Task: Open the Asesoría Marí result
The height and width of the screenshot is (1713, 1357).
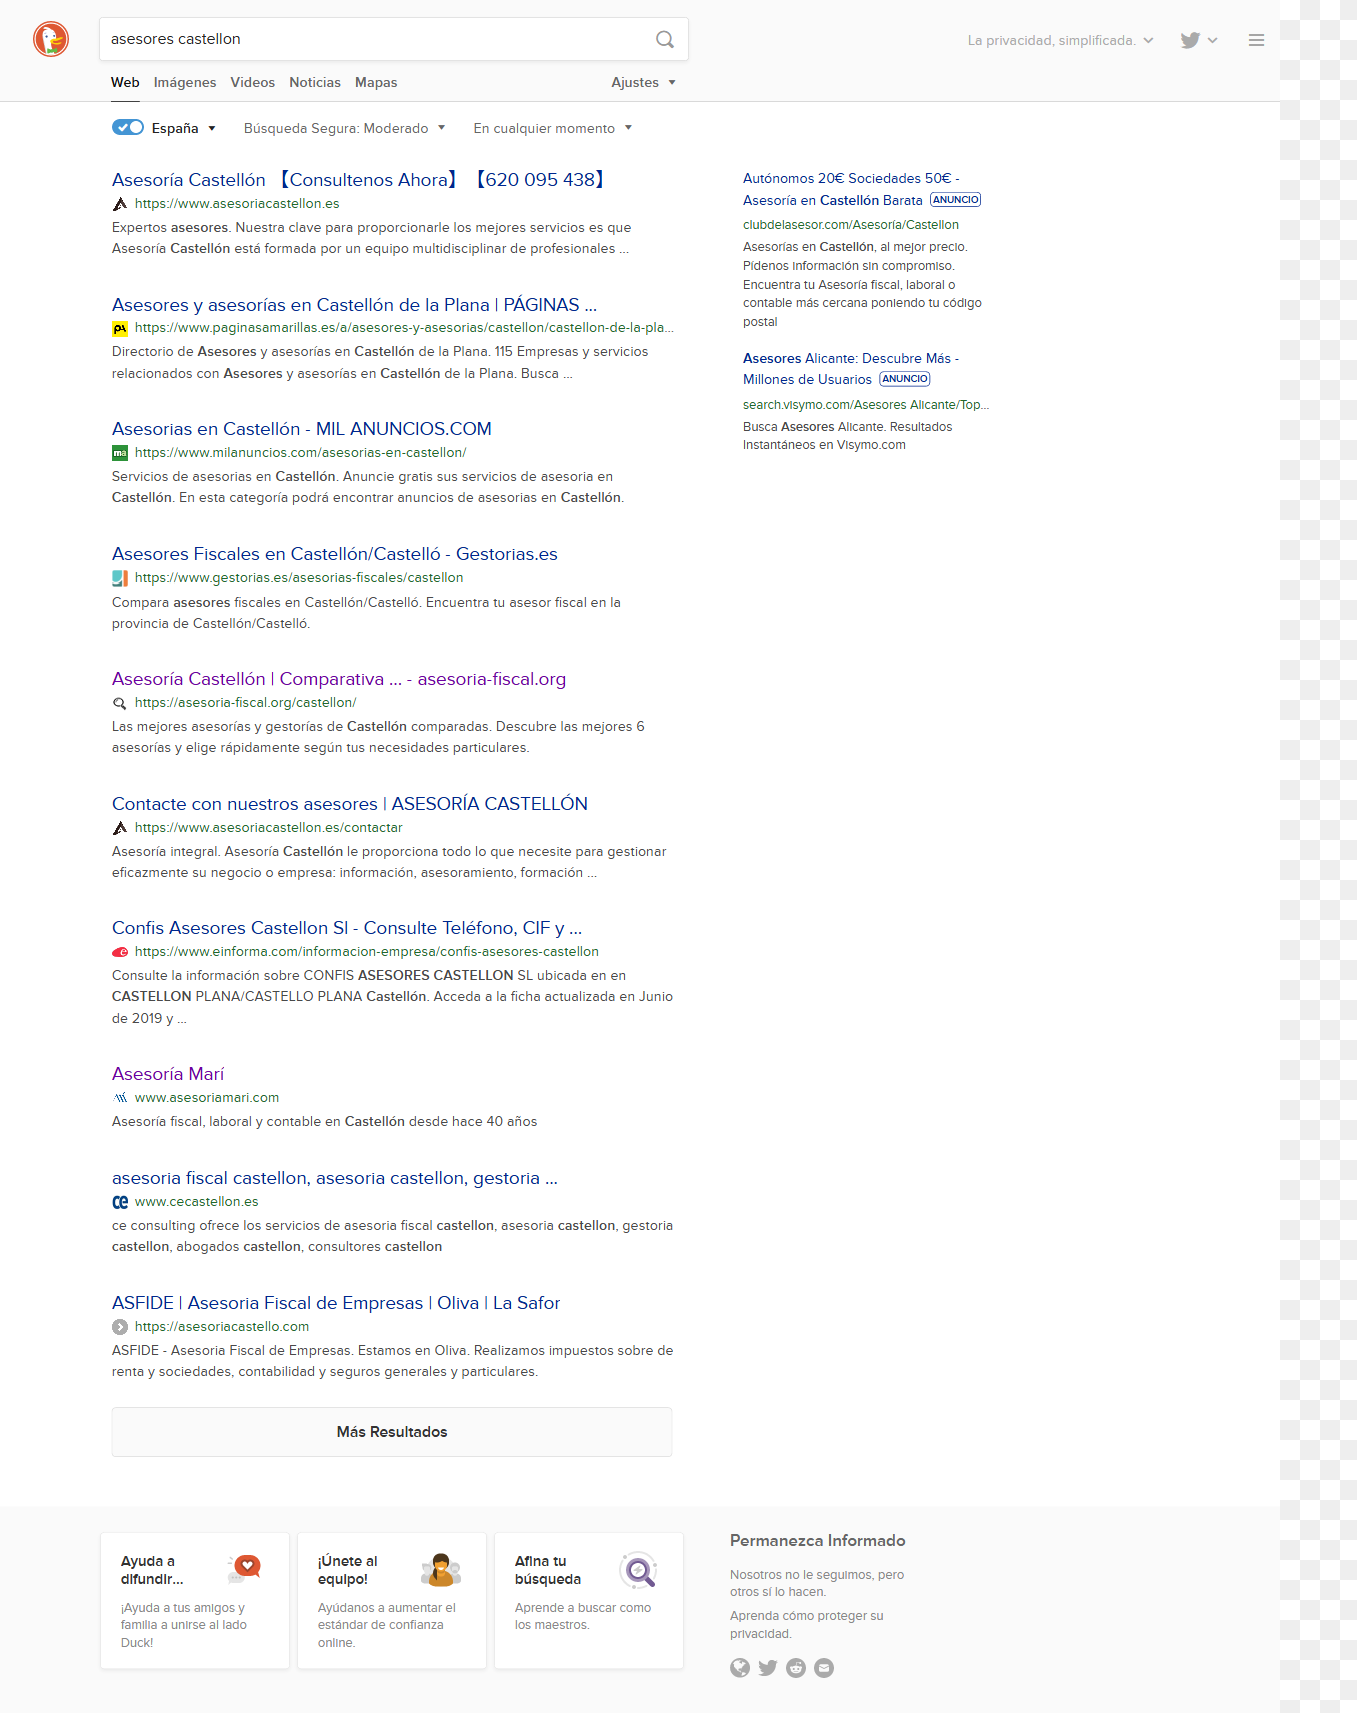Action: pos(168,1074)
